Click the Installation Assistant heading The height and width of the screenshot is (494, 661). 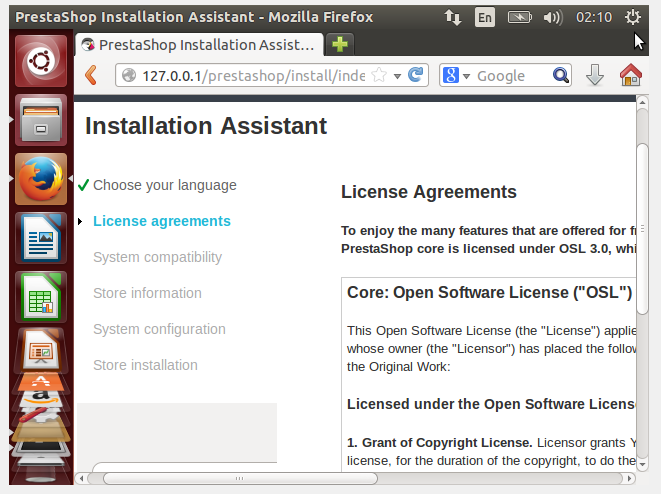[206, 126]
